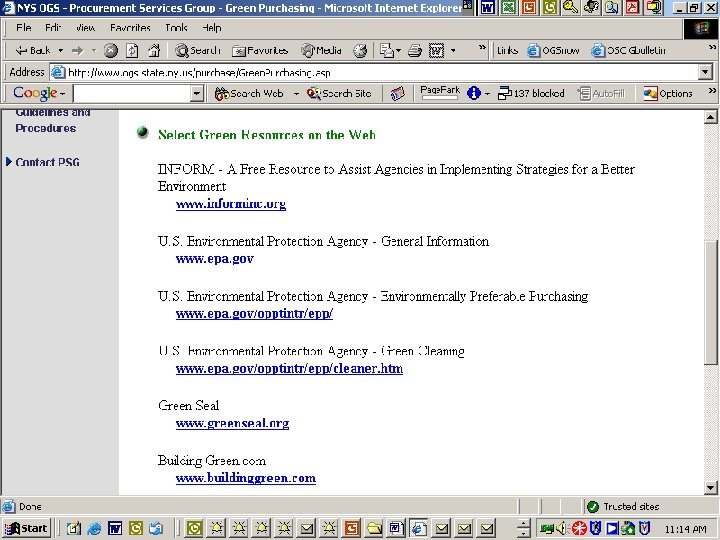Click the Start button
The height and width of the screenshot is (540, 720).
tap(27, 529)
